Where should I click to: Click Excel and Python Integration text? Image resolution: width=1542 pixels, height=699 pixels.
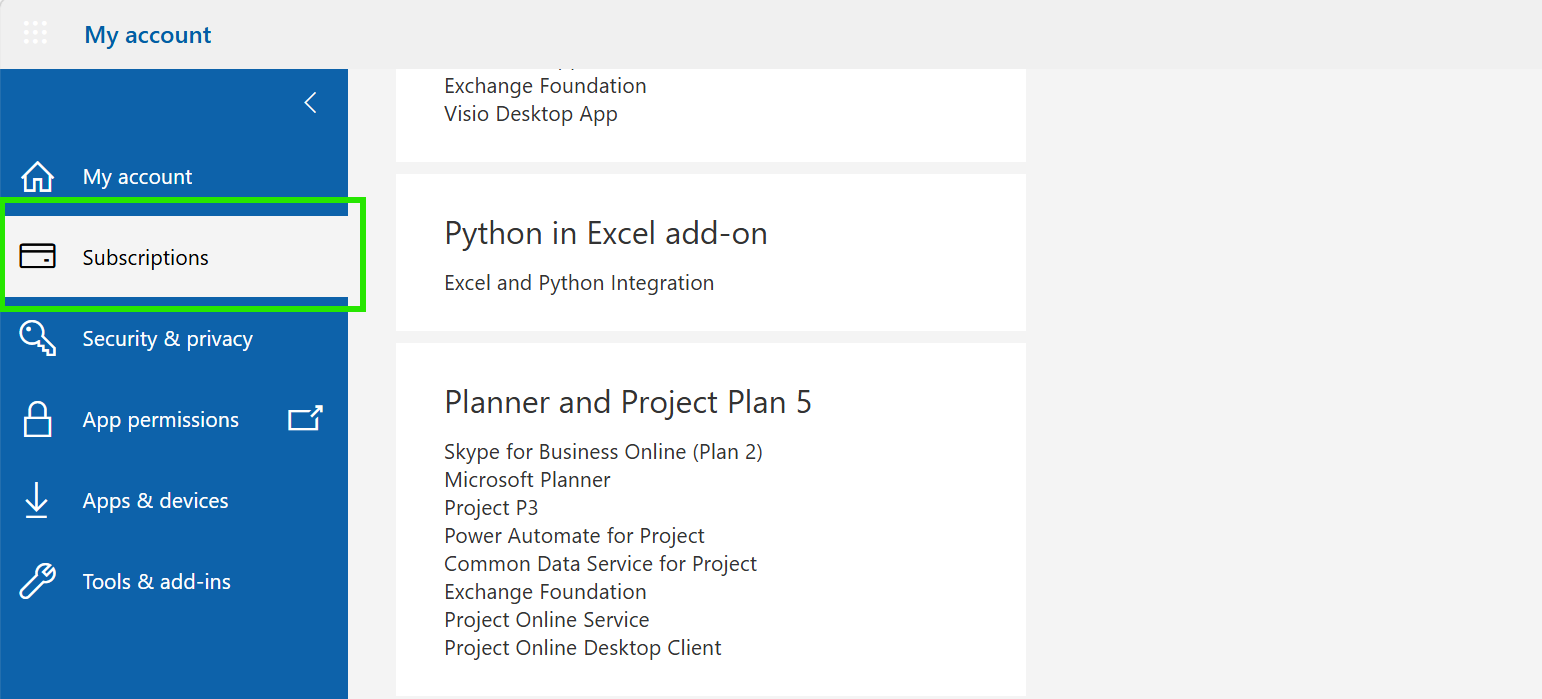click(579, 283)
